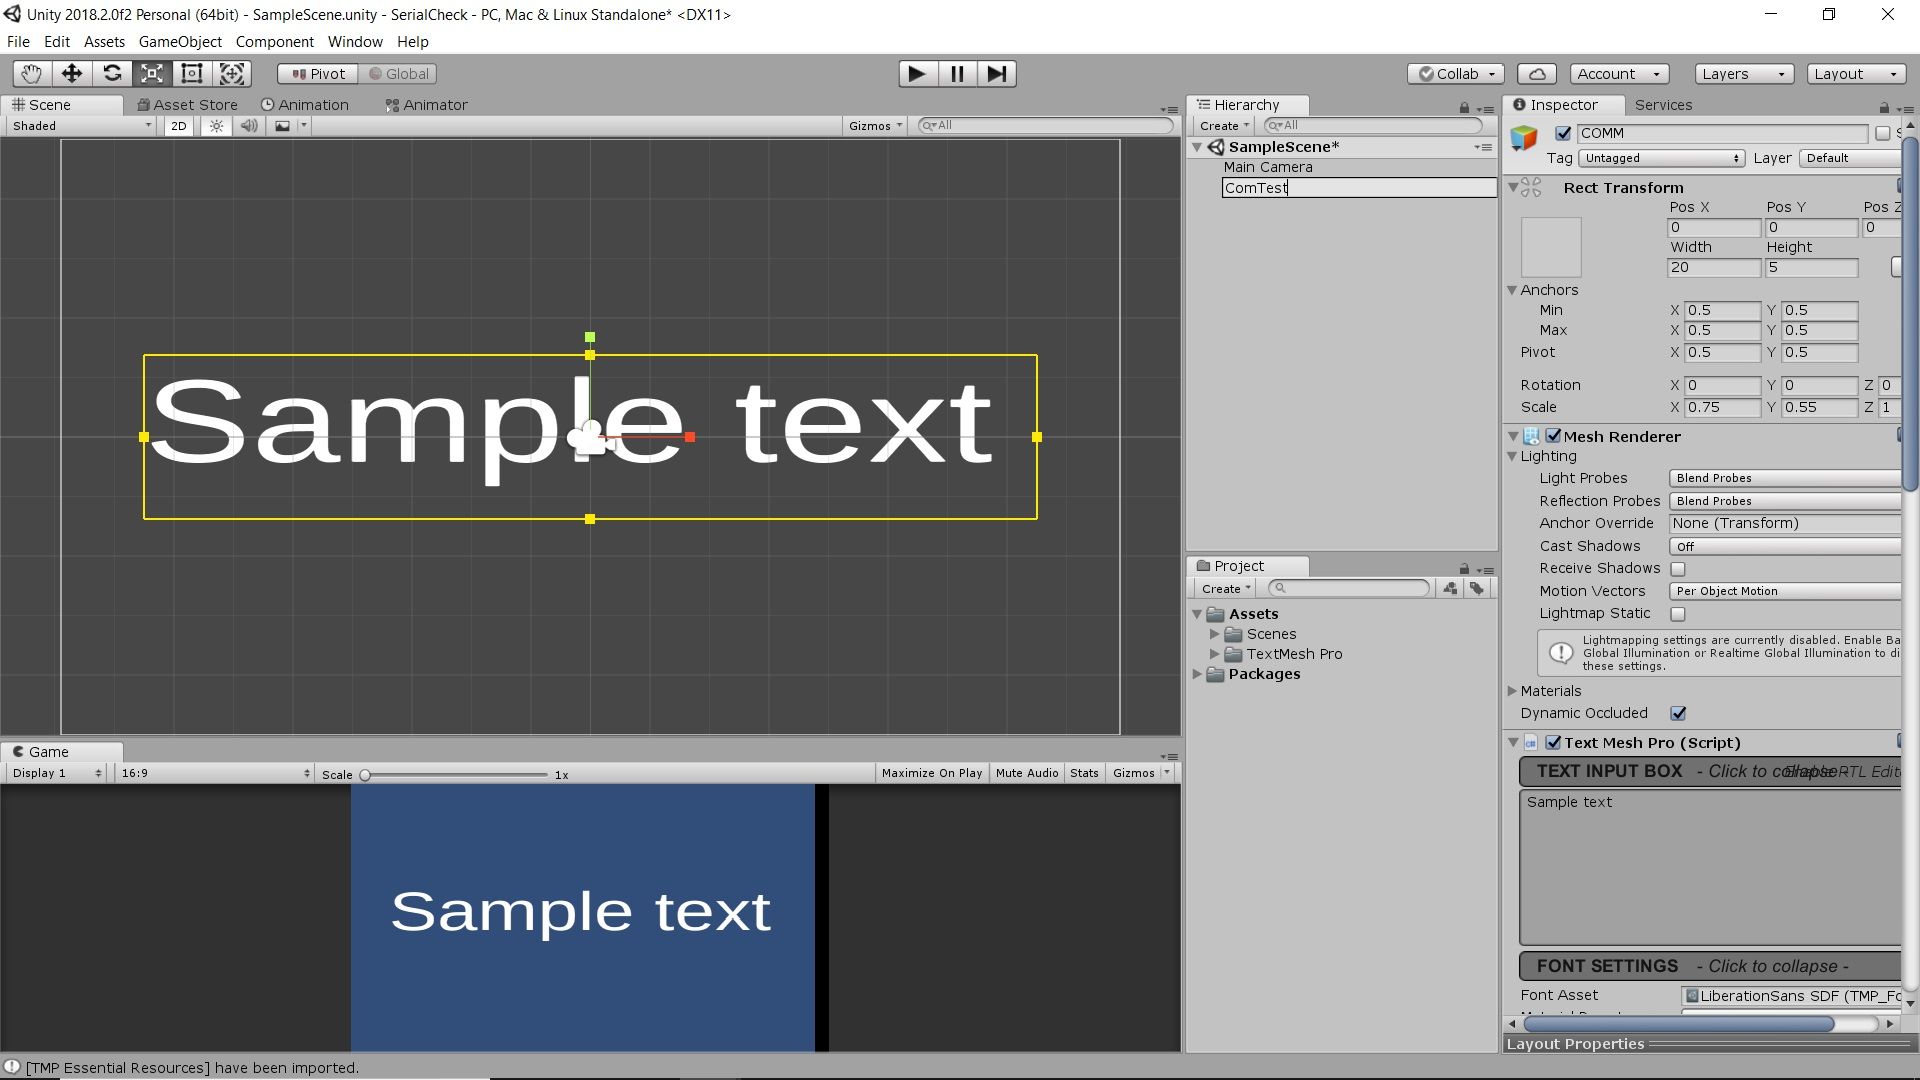Expand the TextMesh Pro folder
This screenshot has height=1080, width=1920.
(x=1216, y=654)
